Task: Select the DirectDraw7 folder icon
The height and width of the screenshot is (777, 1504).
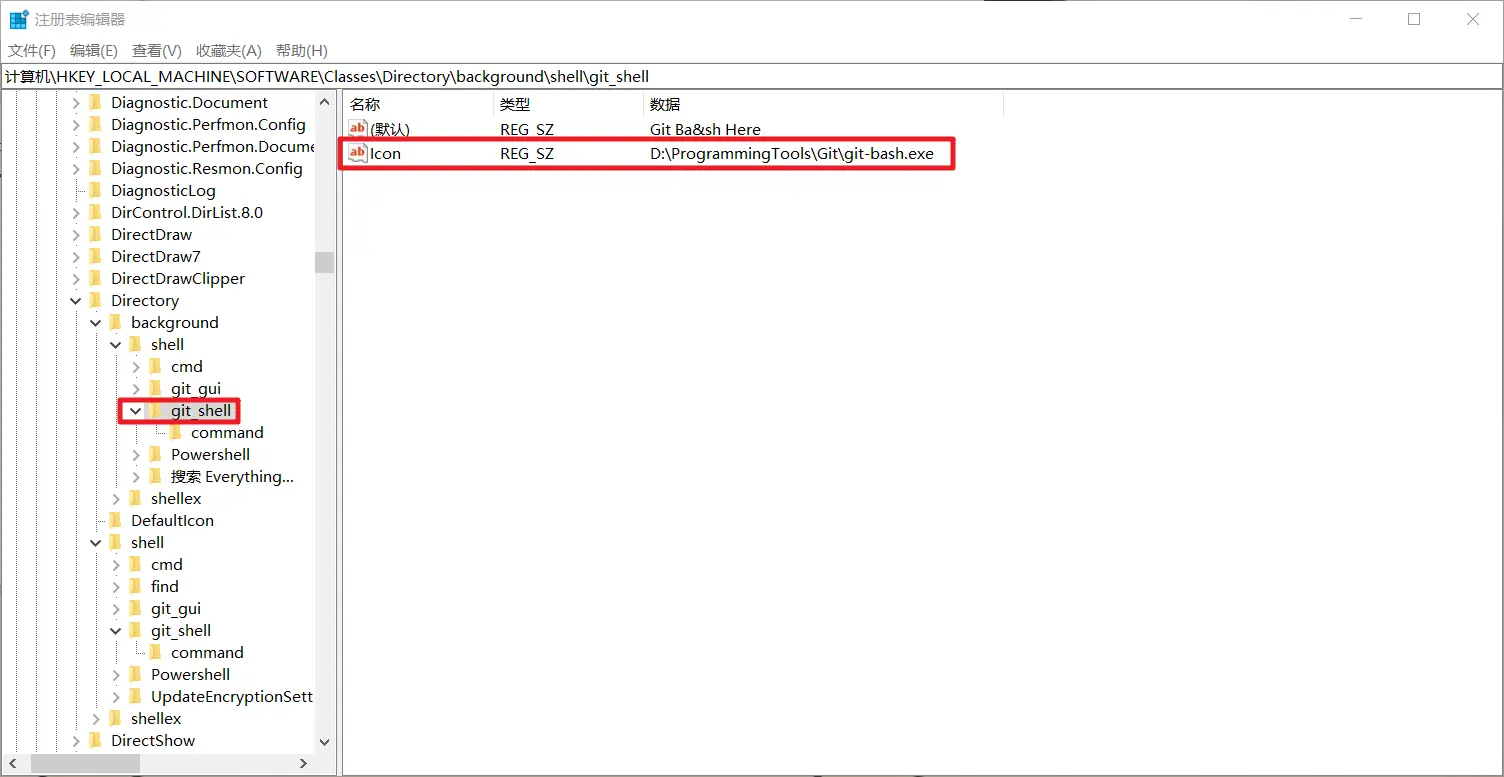Action: pos(95,256)
